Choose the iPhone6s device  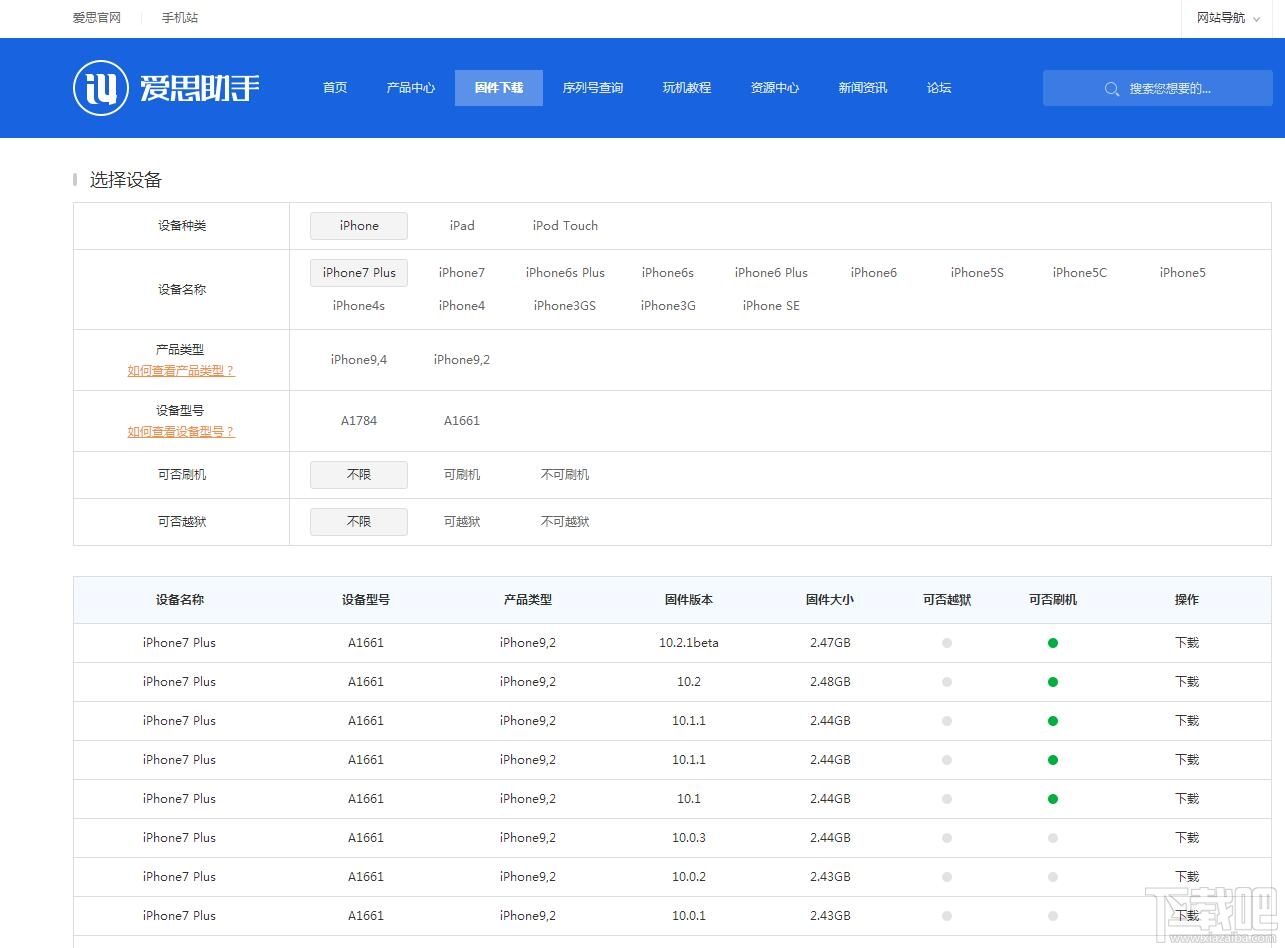pyautogui.click(x=668, y=273)
